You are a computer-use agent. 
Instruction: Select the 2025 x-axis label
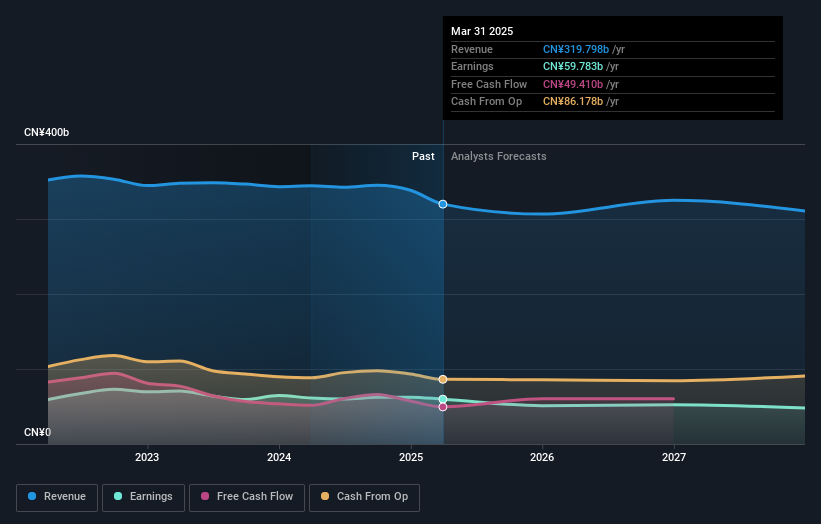coord(411,457)
